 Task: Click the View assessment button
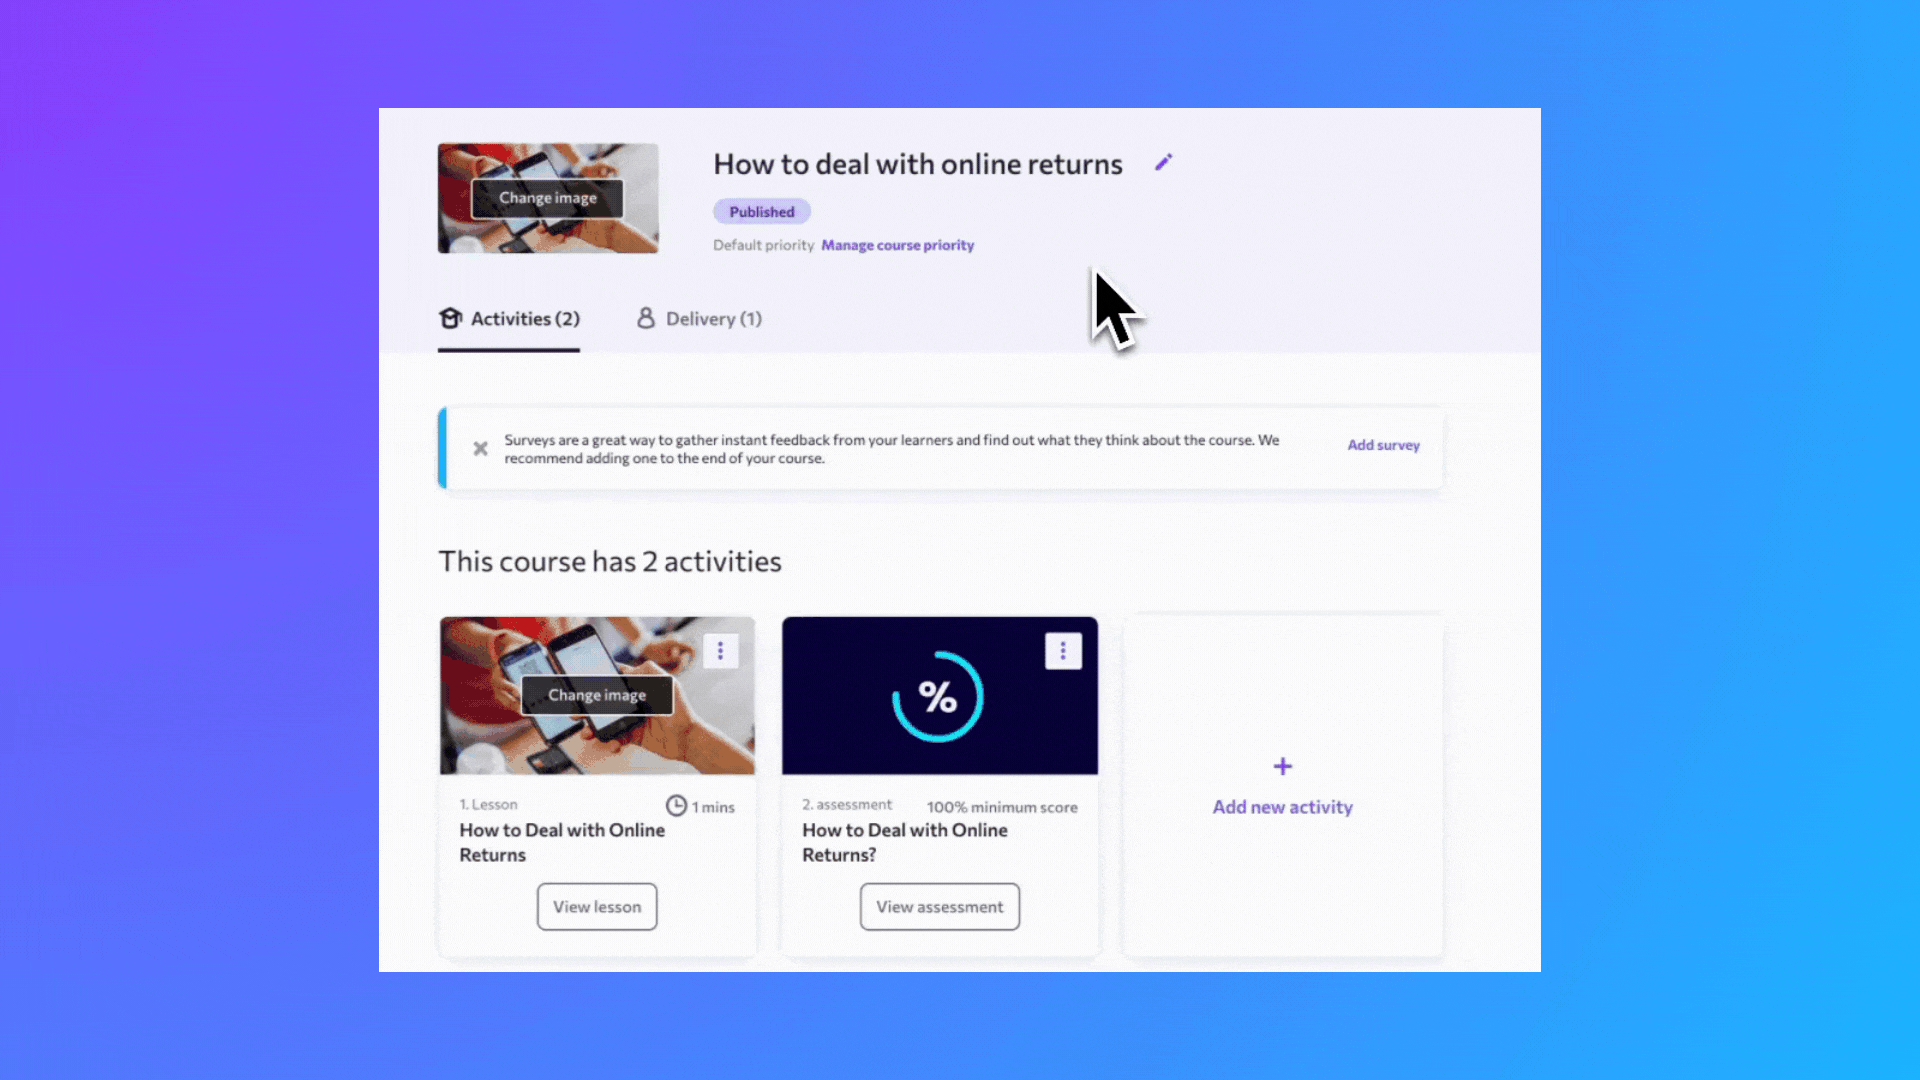point(939,906)
